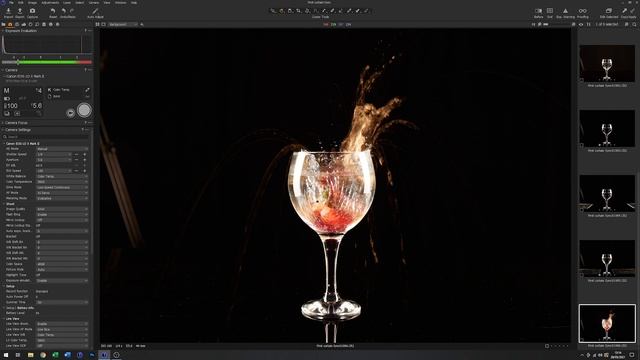Image resolution: width=640 pixels, height=360 pixels.
Task: Open the Camera menu
Action: [93, 2]
